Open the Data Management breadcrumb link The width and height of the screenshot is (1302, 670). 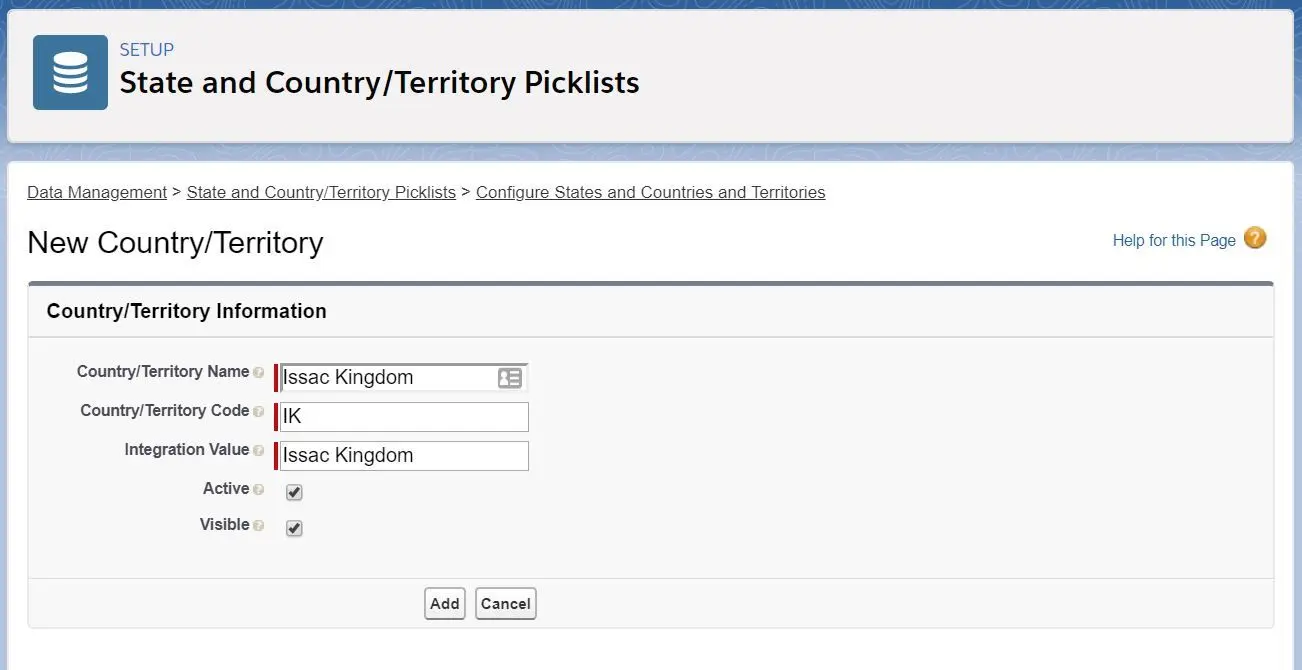click(x=97, y=192)
